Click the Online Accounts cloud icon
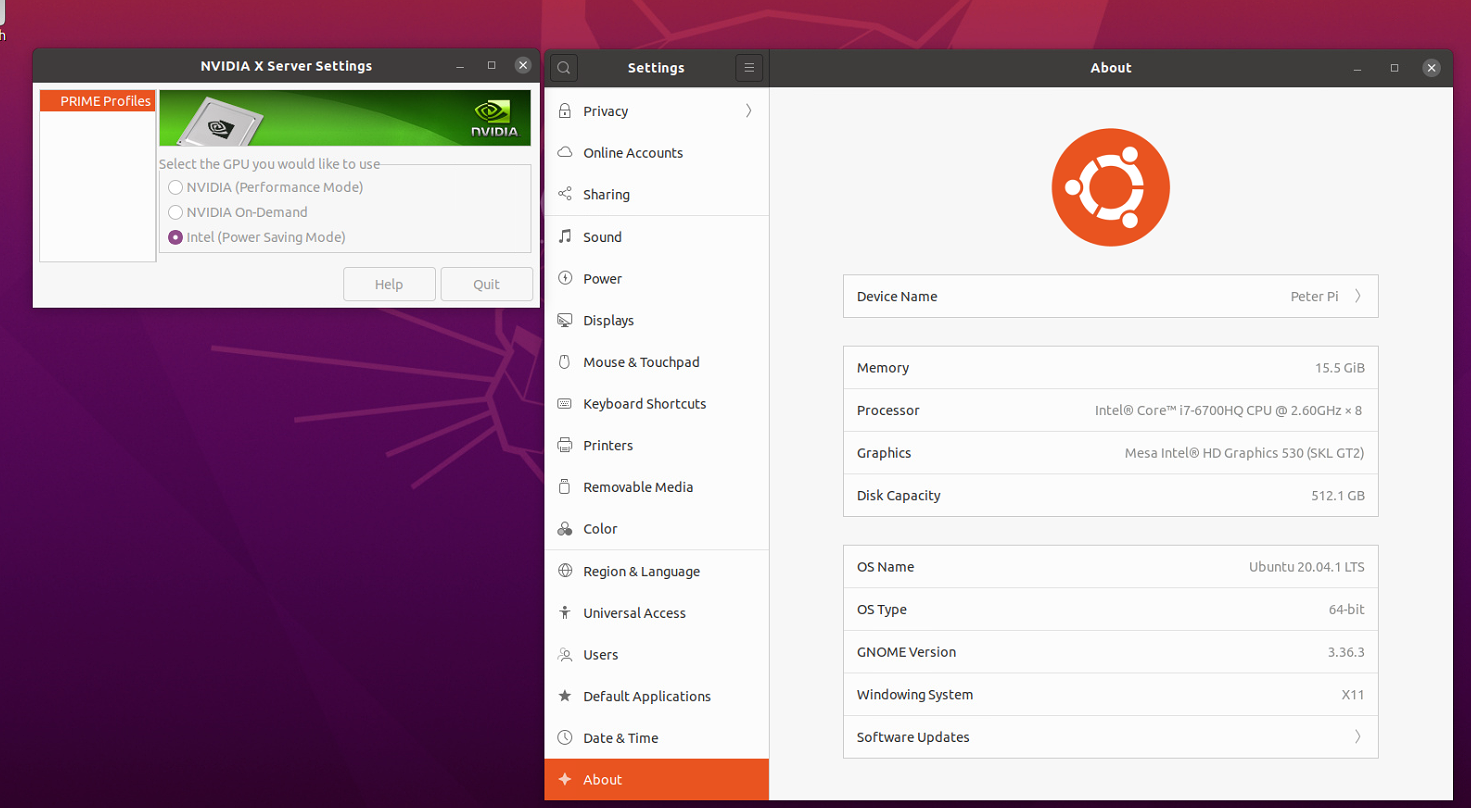 pos(565,153)
